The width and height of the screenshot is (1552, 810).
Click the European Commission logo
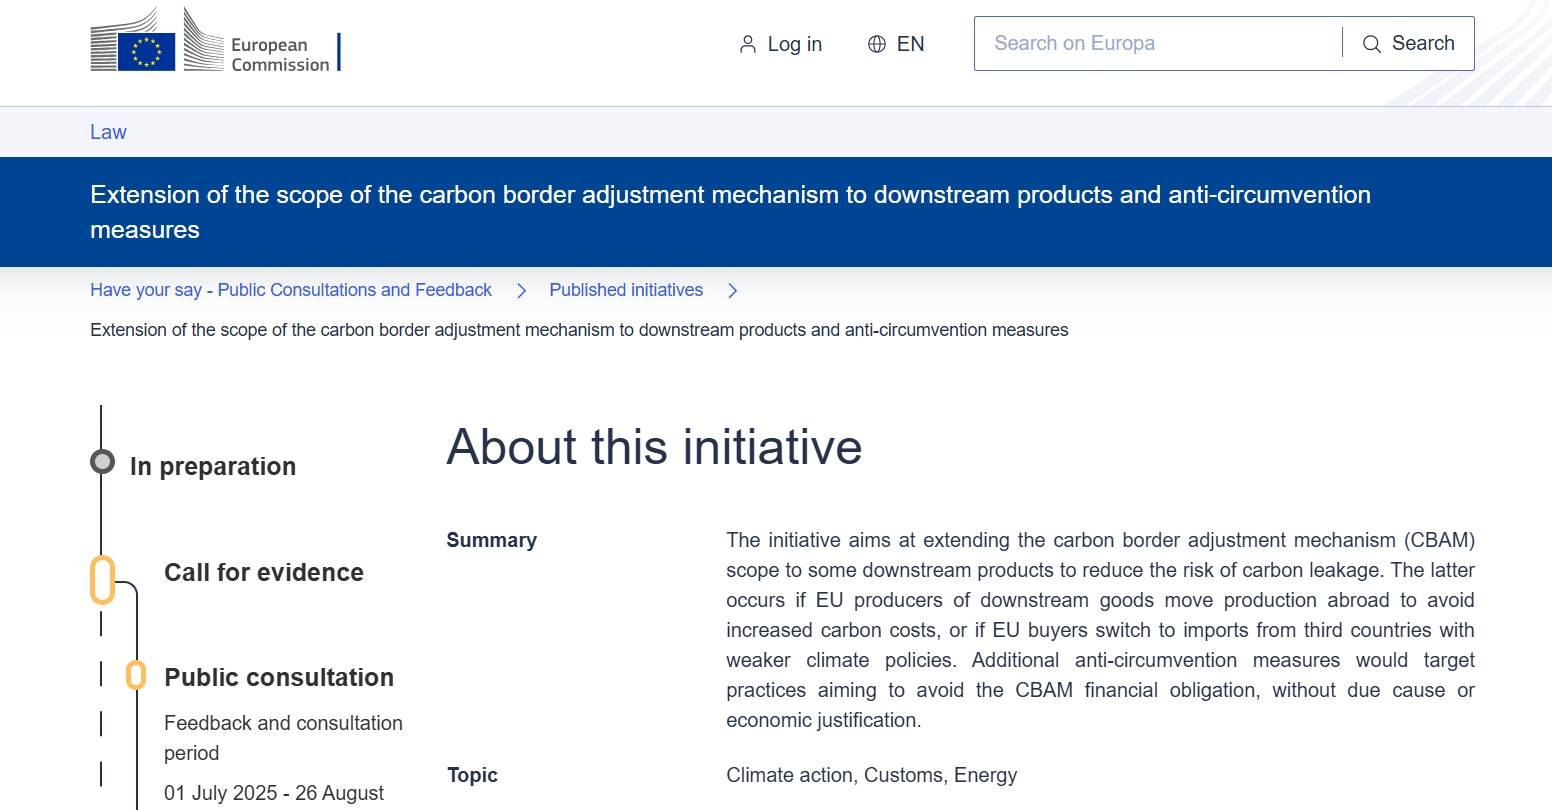(215, 41)
